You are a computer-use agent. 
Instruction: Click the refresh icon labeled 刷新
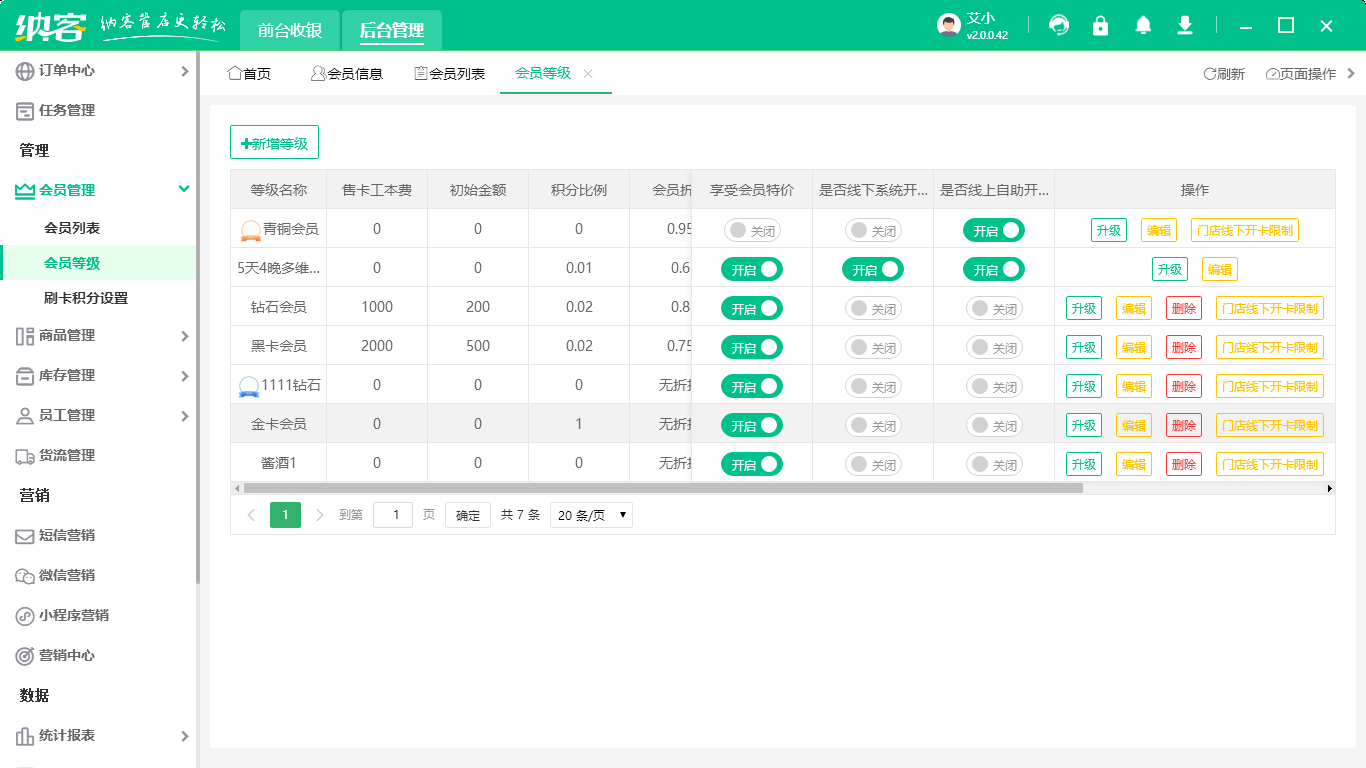tap(1223, 74)
